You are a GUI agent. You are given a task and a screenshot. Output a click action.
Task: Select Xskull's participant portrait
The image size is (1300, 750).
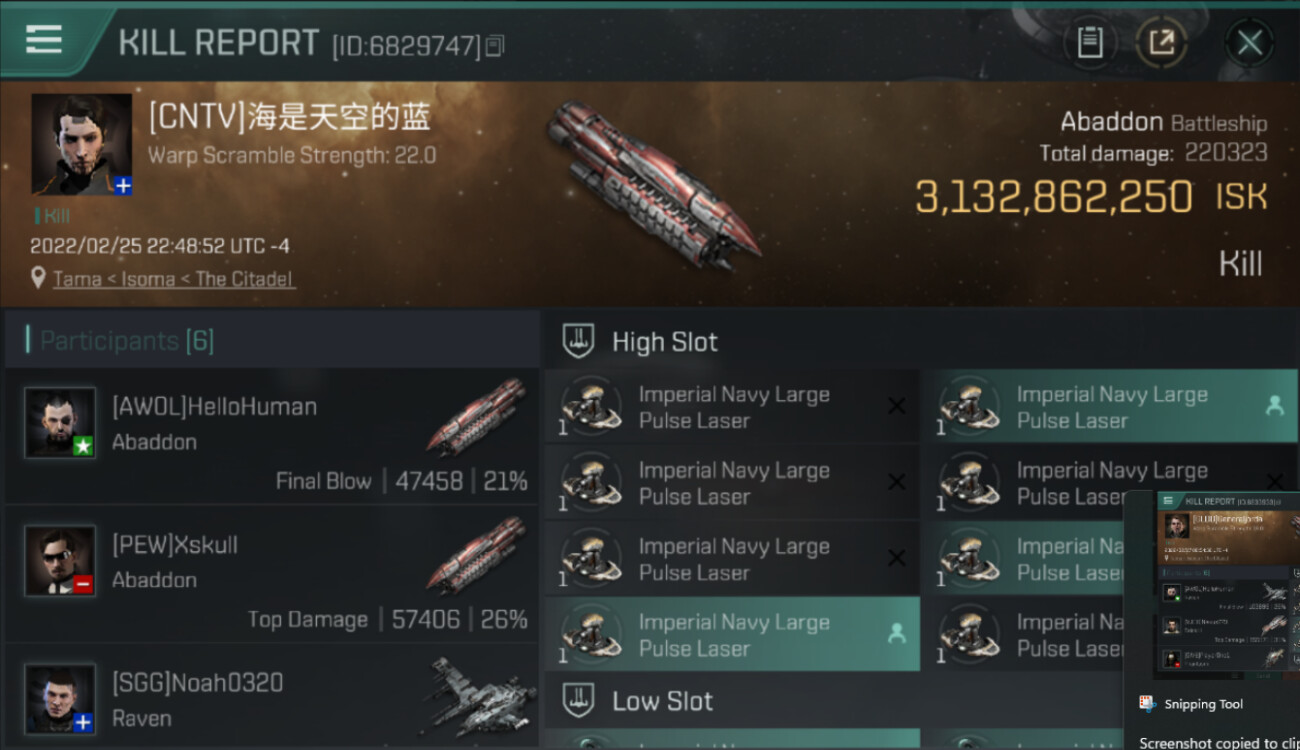coord(60,560)
